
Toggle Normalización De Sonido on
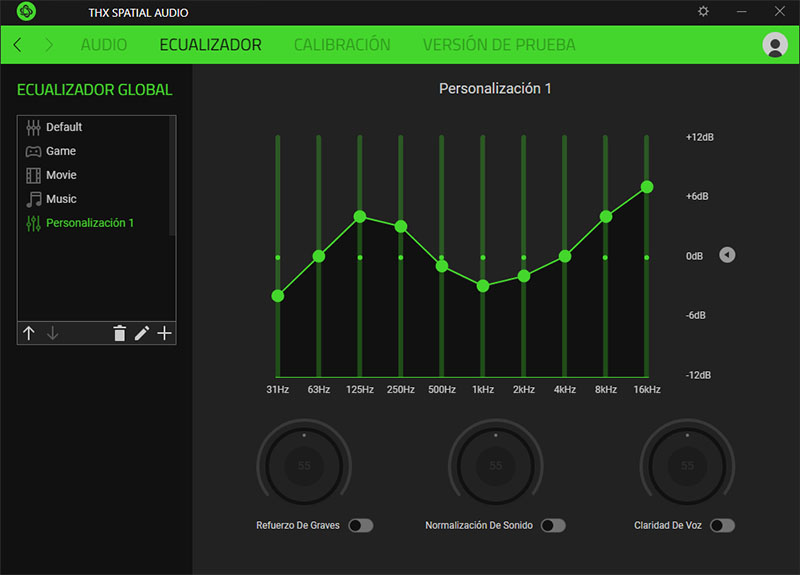point(553,525)
